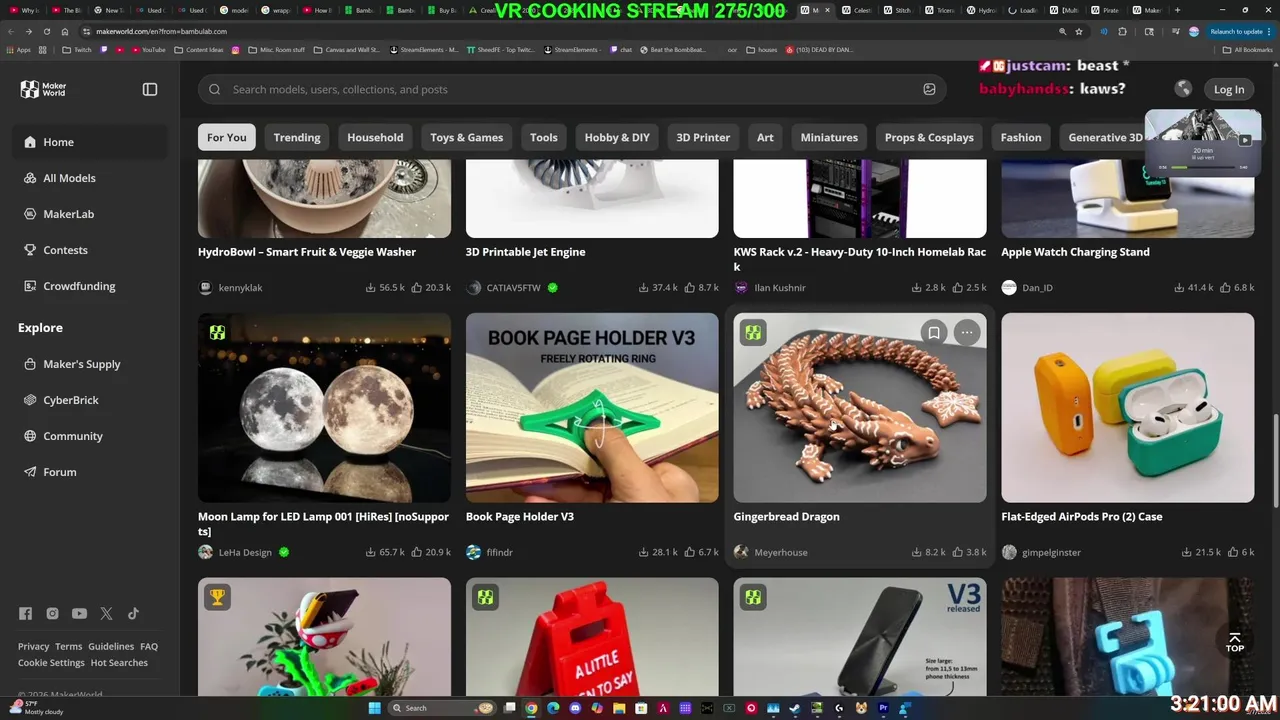Image resolution: width=1280 pixels, height=720 pixels.
Task: Open MakerWorld TikTok icon
Action: 133,614
